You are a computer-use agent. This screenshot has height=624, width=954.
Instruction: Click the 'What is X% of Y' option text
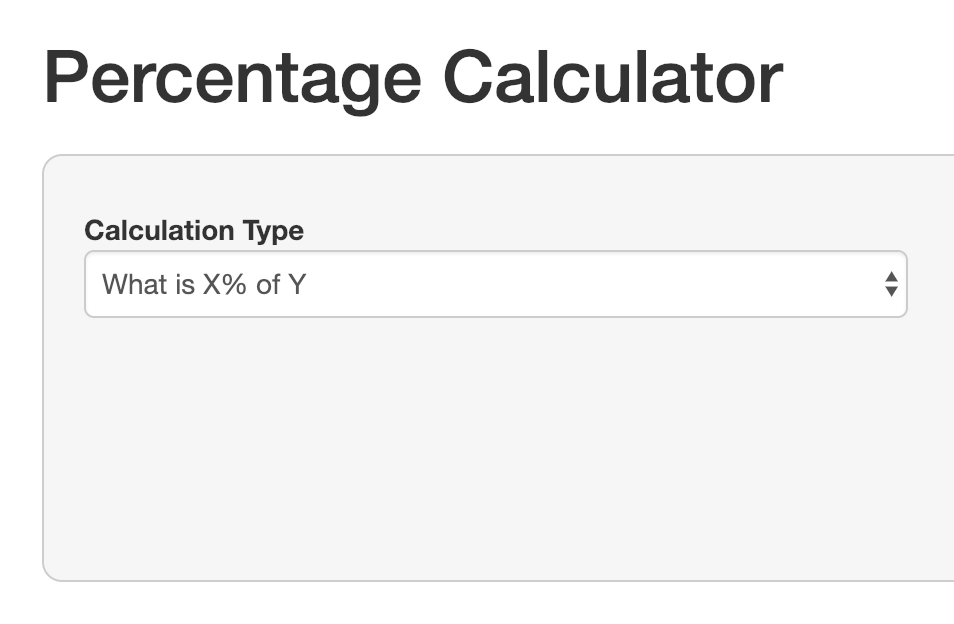pyautogui.click(x=204, y=285)
